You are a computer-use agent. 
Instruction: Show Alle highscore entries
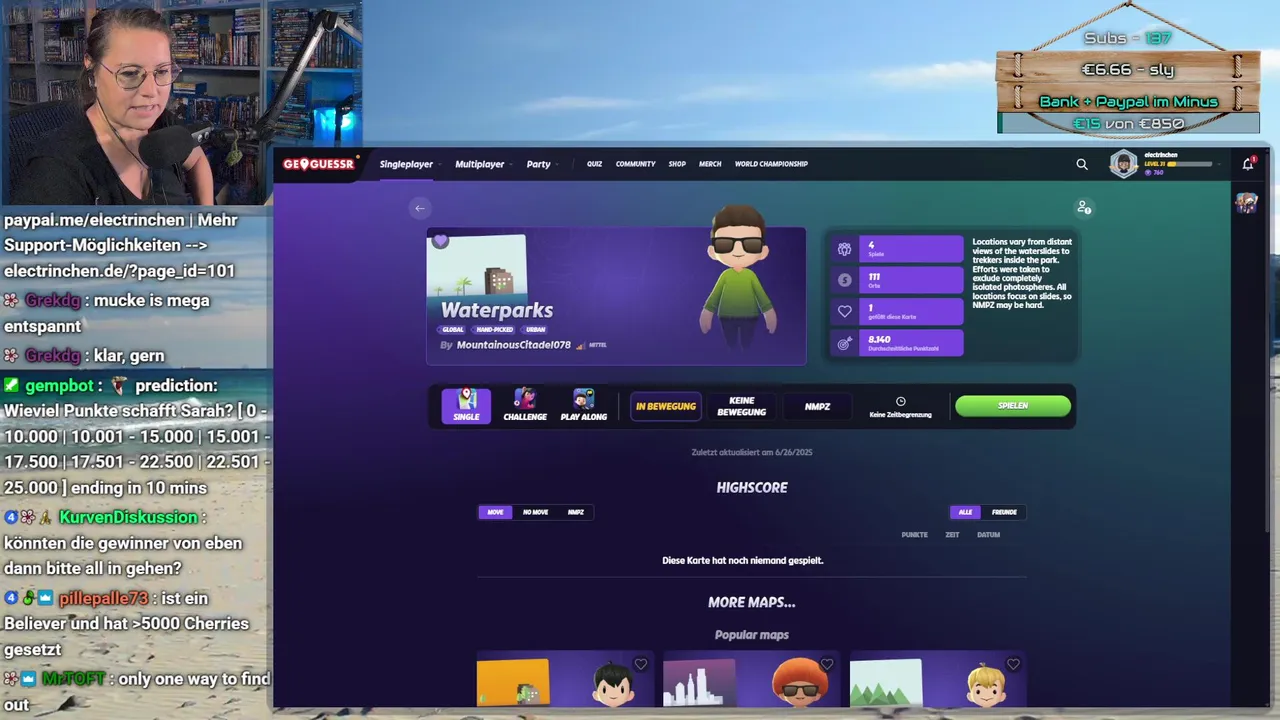pyautogui.click(x=965, y=512)
